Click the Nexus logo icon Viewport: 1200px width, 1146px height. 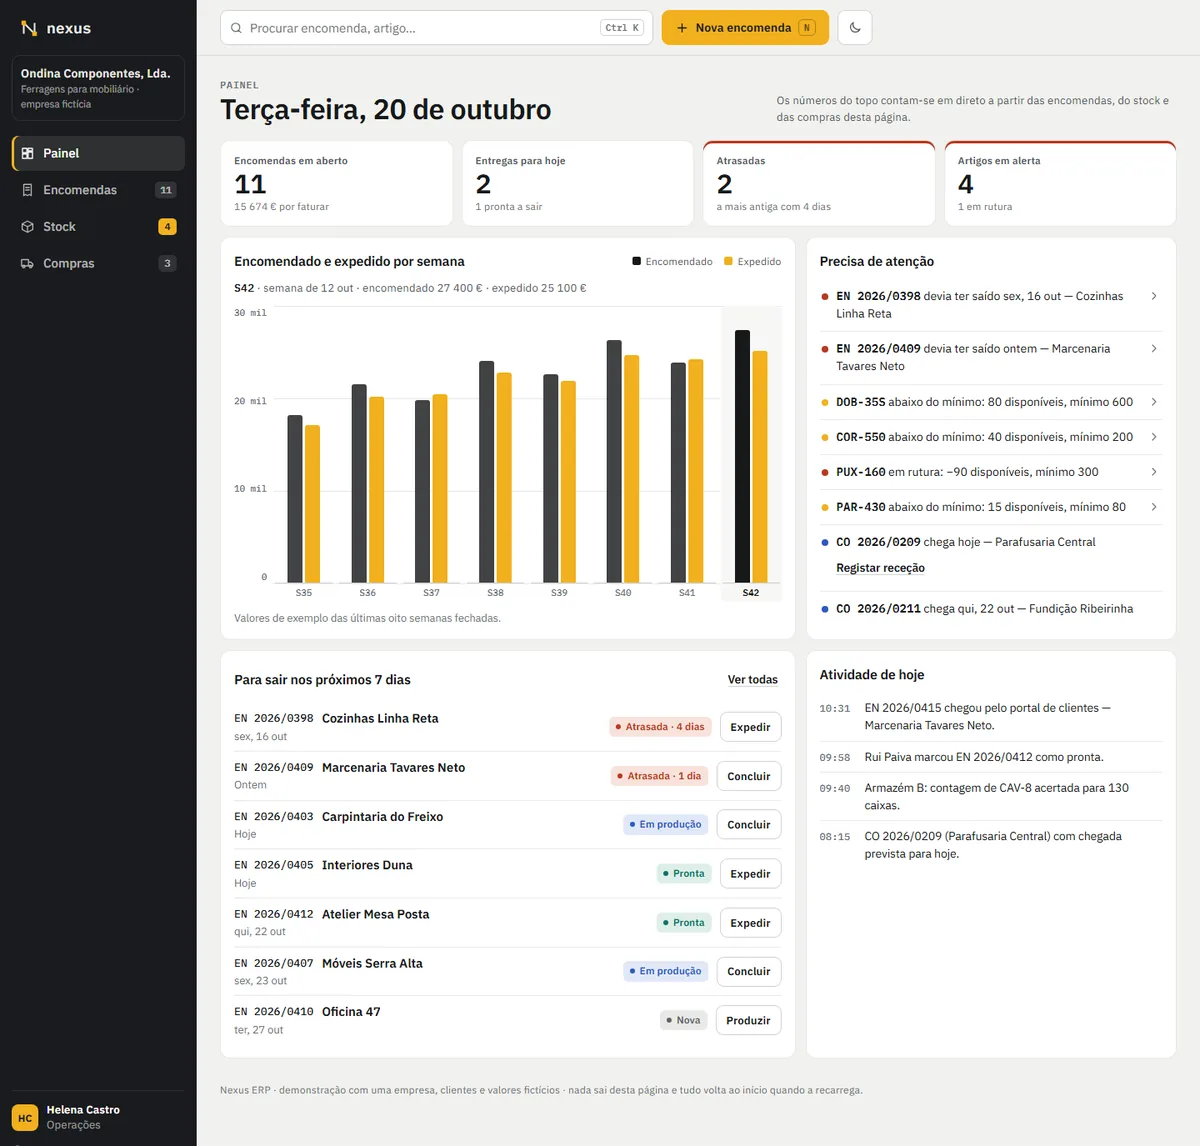(29, 28)
